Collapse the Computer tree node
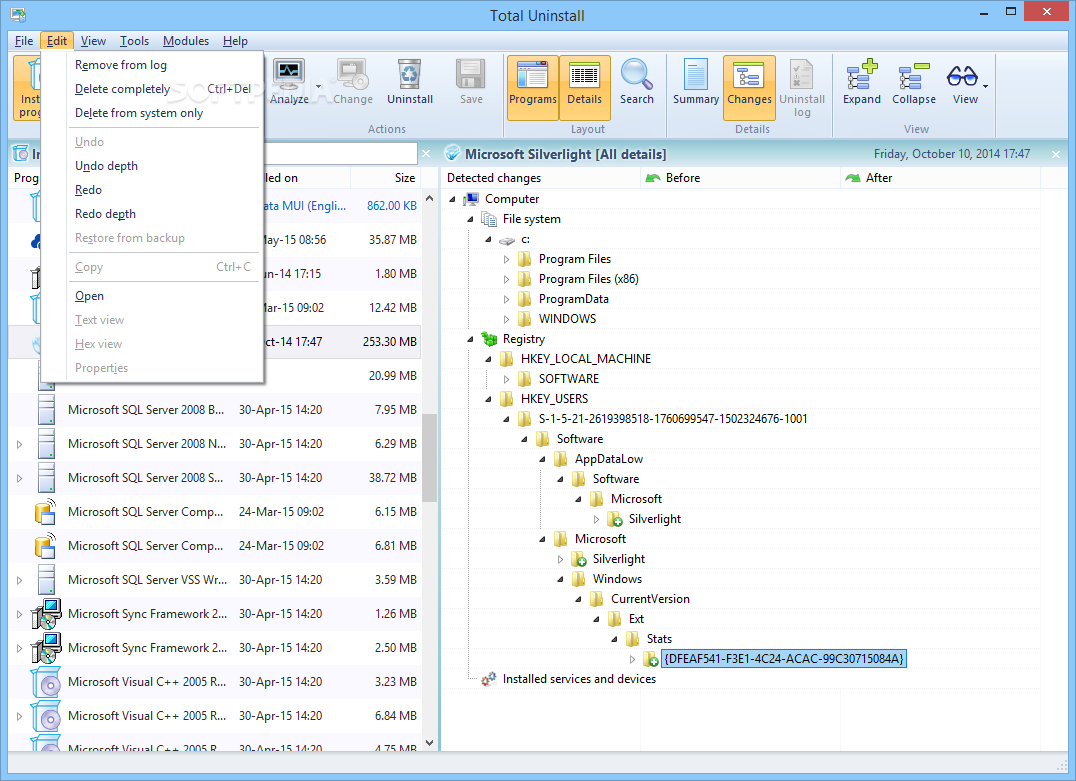 click(x=452, y=199)
